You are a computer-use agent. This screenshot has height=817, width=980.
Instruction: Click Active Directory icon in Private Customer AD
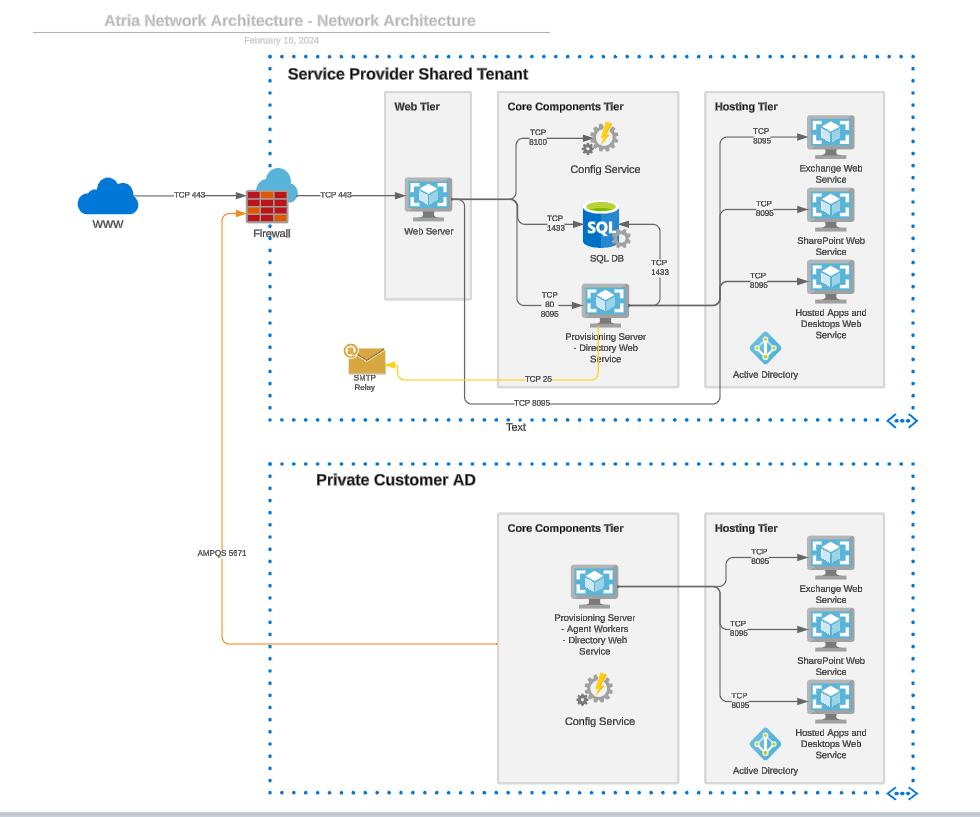(765, 744)
